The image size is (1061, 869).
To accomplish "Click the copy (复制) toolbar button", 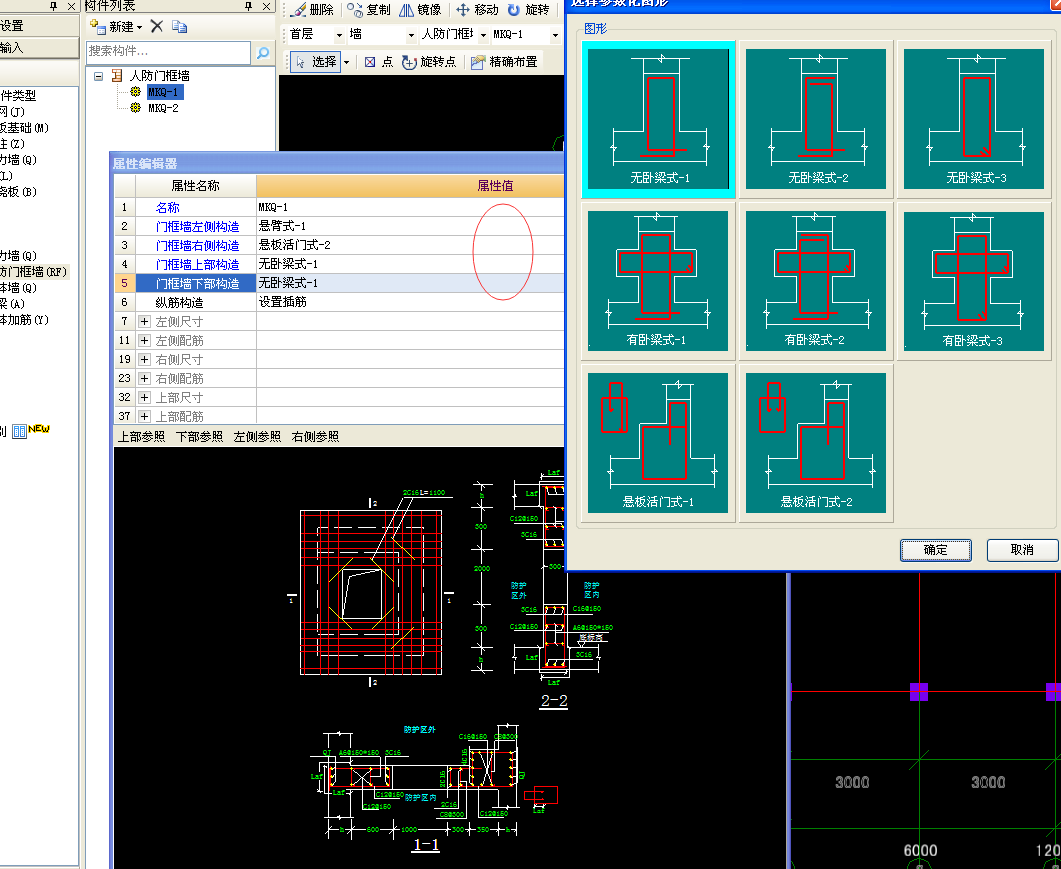I will click(x=369, y=9).
